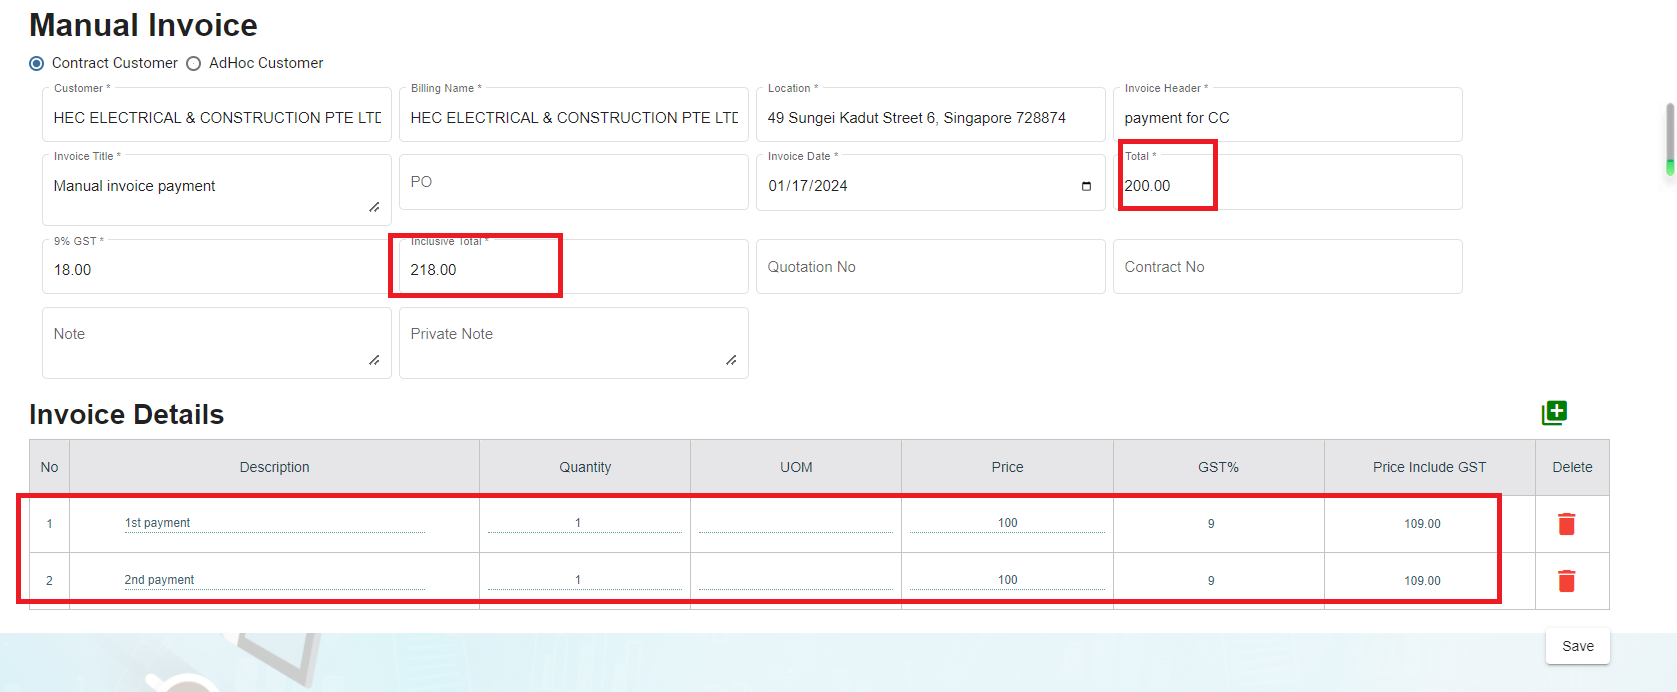Select the AdHoc Customer radio button
Viewport: 1677px width, 692px height.
194,63
